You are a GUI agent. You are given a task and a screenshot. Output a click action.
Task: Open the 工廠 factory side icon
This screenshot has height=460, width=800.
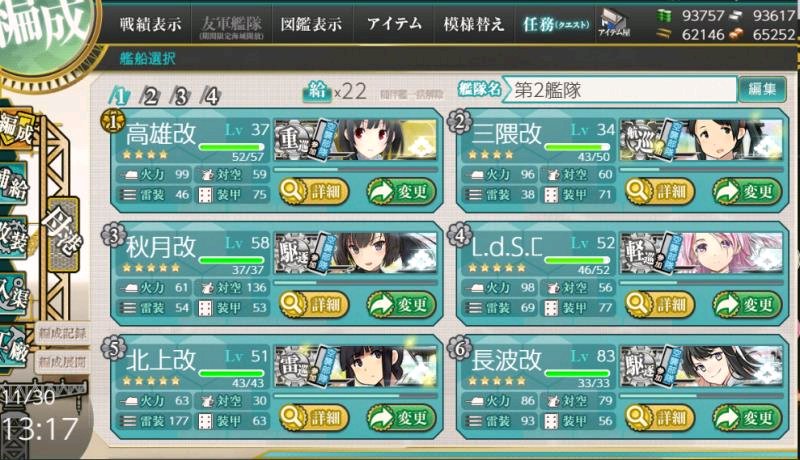pos(13,349)
